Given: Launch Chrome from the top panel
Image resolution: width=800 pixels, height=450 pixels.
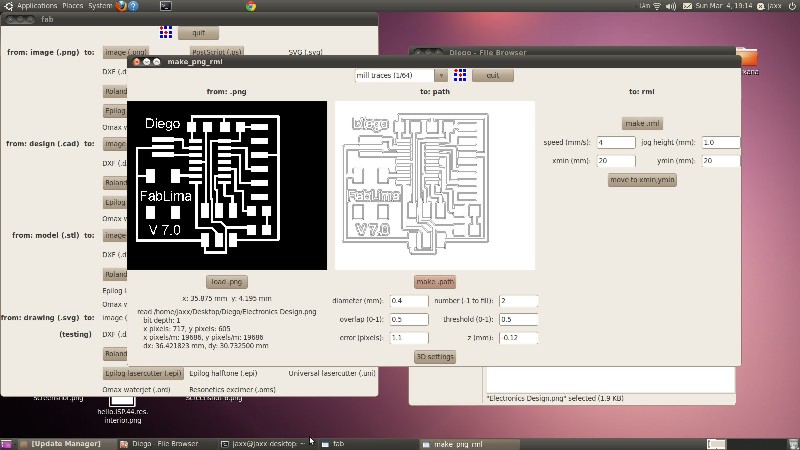Looking at the screenshot, I should (251, 6).
